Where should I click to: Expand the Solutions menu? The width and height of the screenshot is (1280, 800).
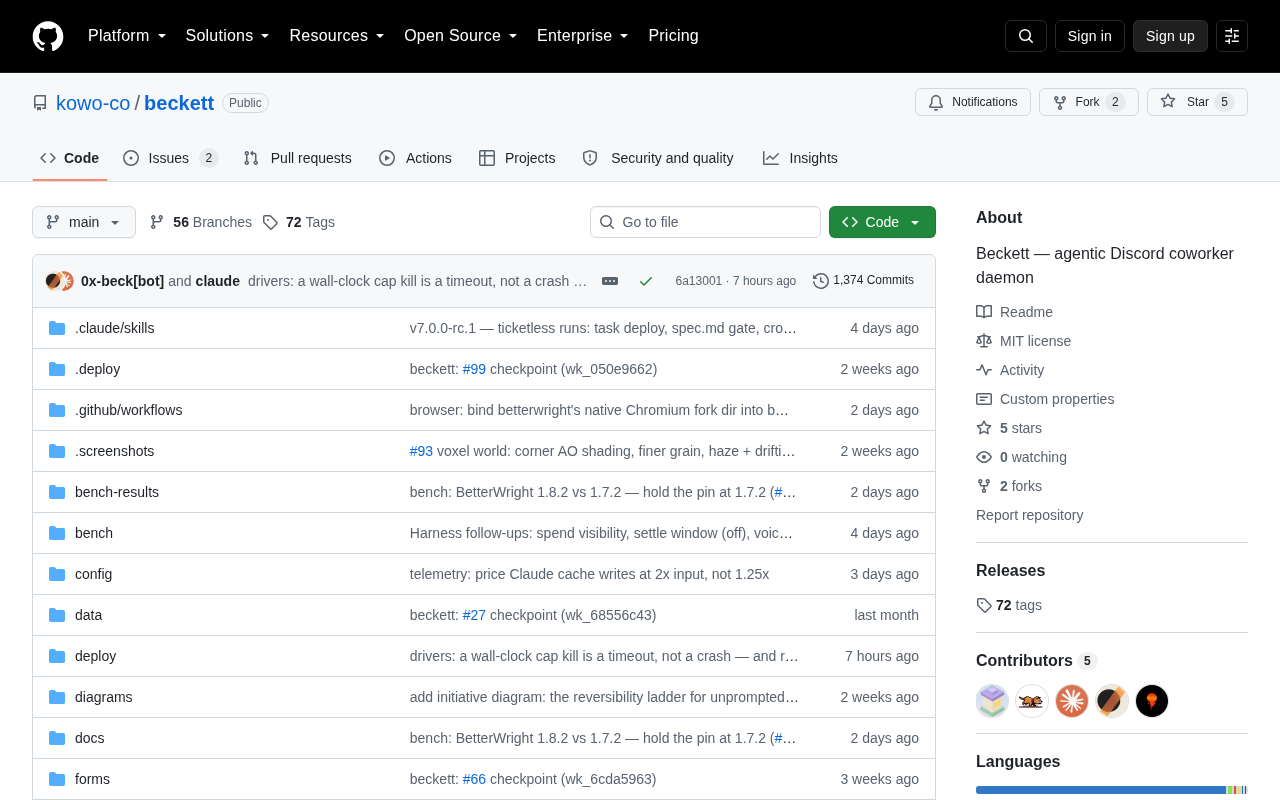(228, 36)
